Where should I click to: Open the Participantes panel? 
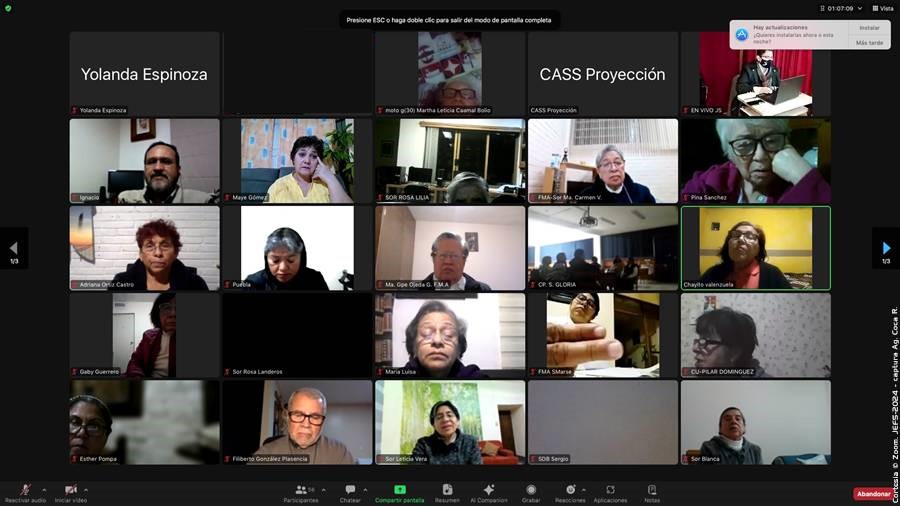301,493
